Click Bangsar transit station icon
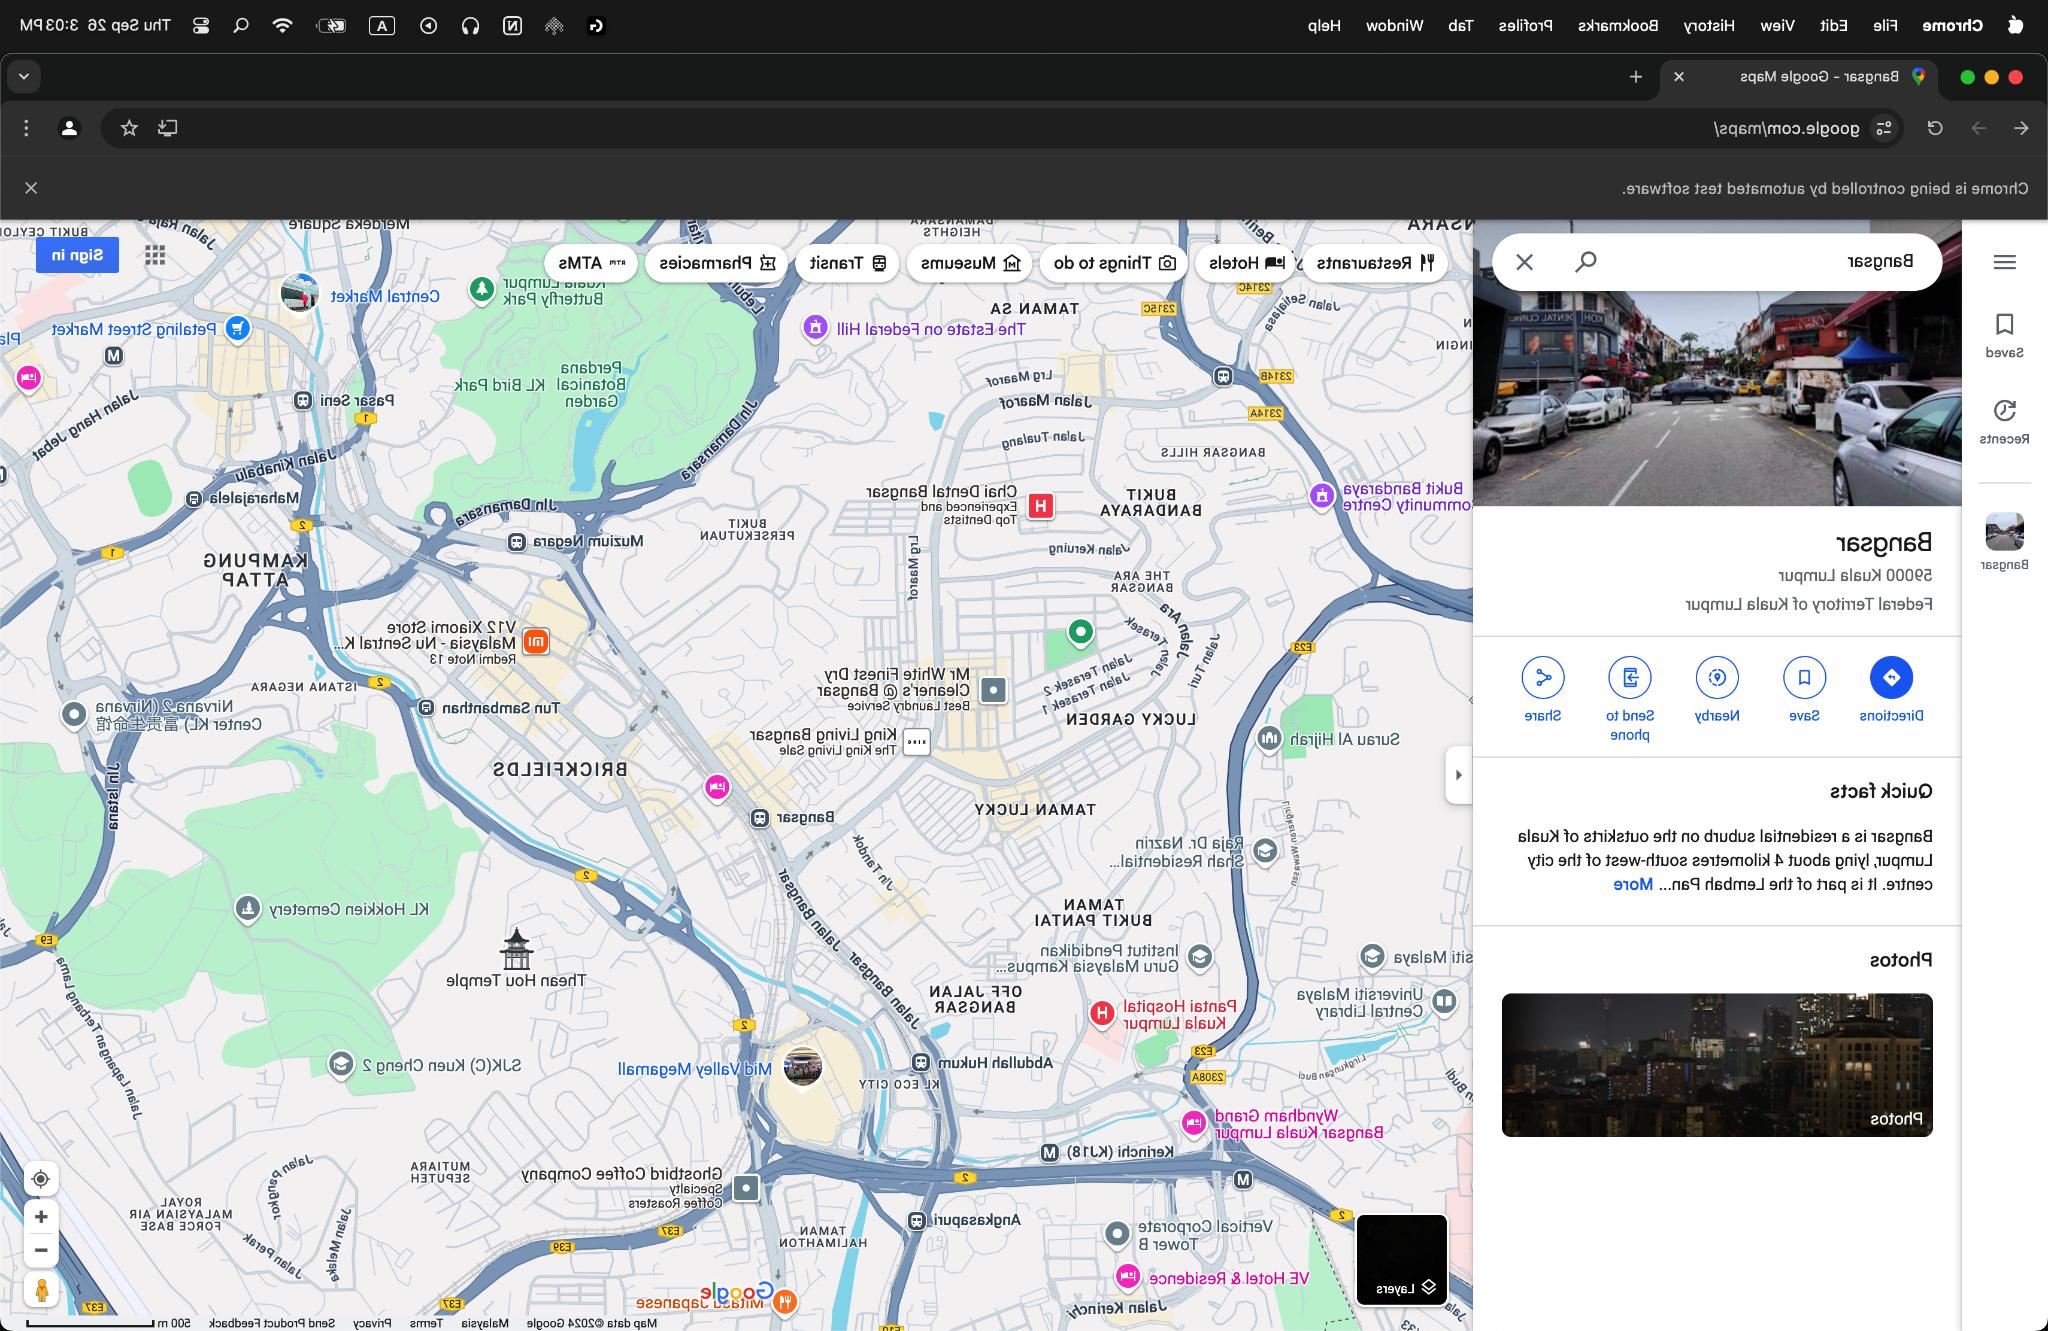 point(760,818)
